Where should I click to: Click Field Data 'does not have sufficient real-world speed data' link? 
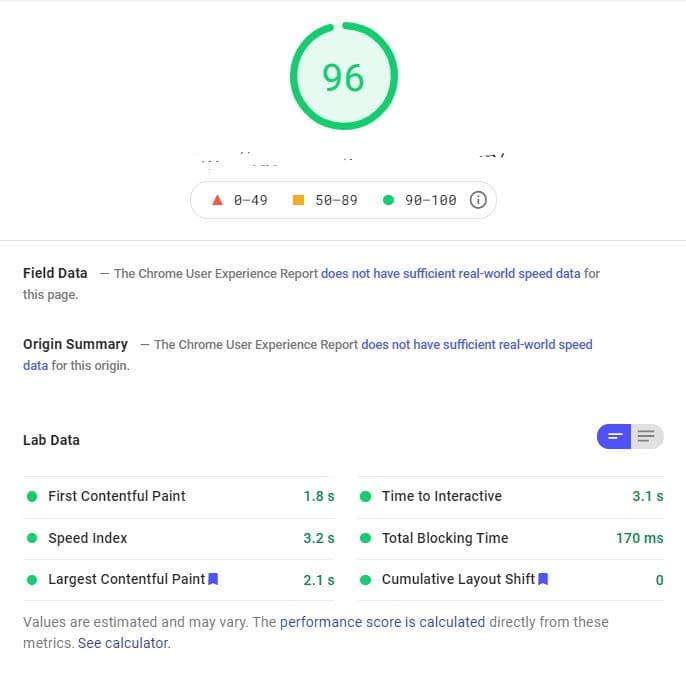point(450,273)
